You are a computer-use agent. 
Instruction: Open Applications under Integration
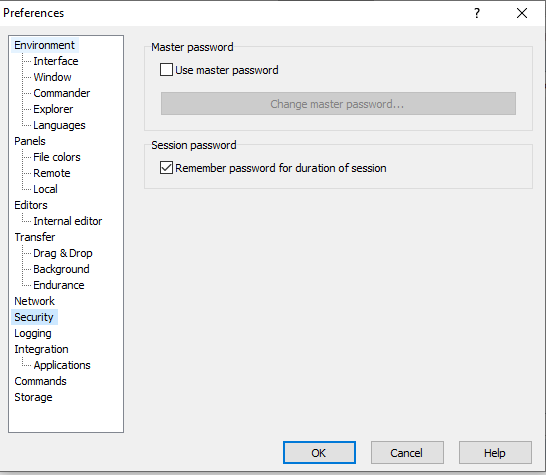pyautogui.click(x=62, y=365)
